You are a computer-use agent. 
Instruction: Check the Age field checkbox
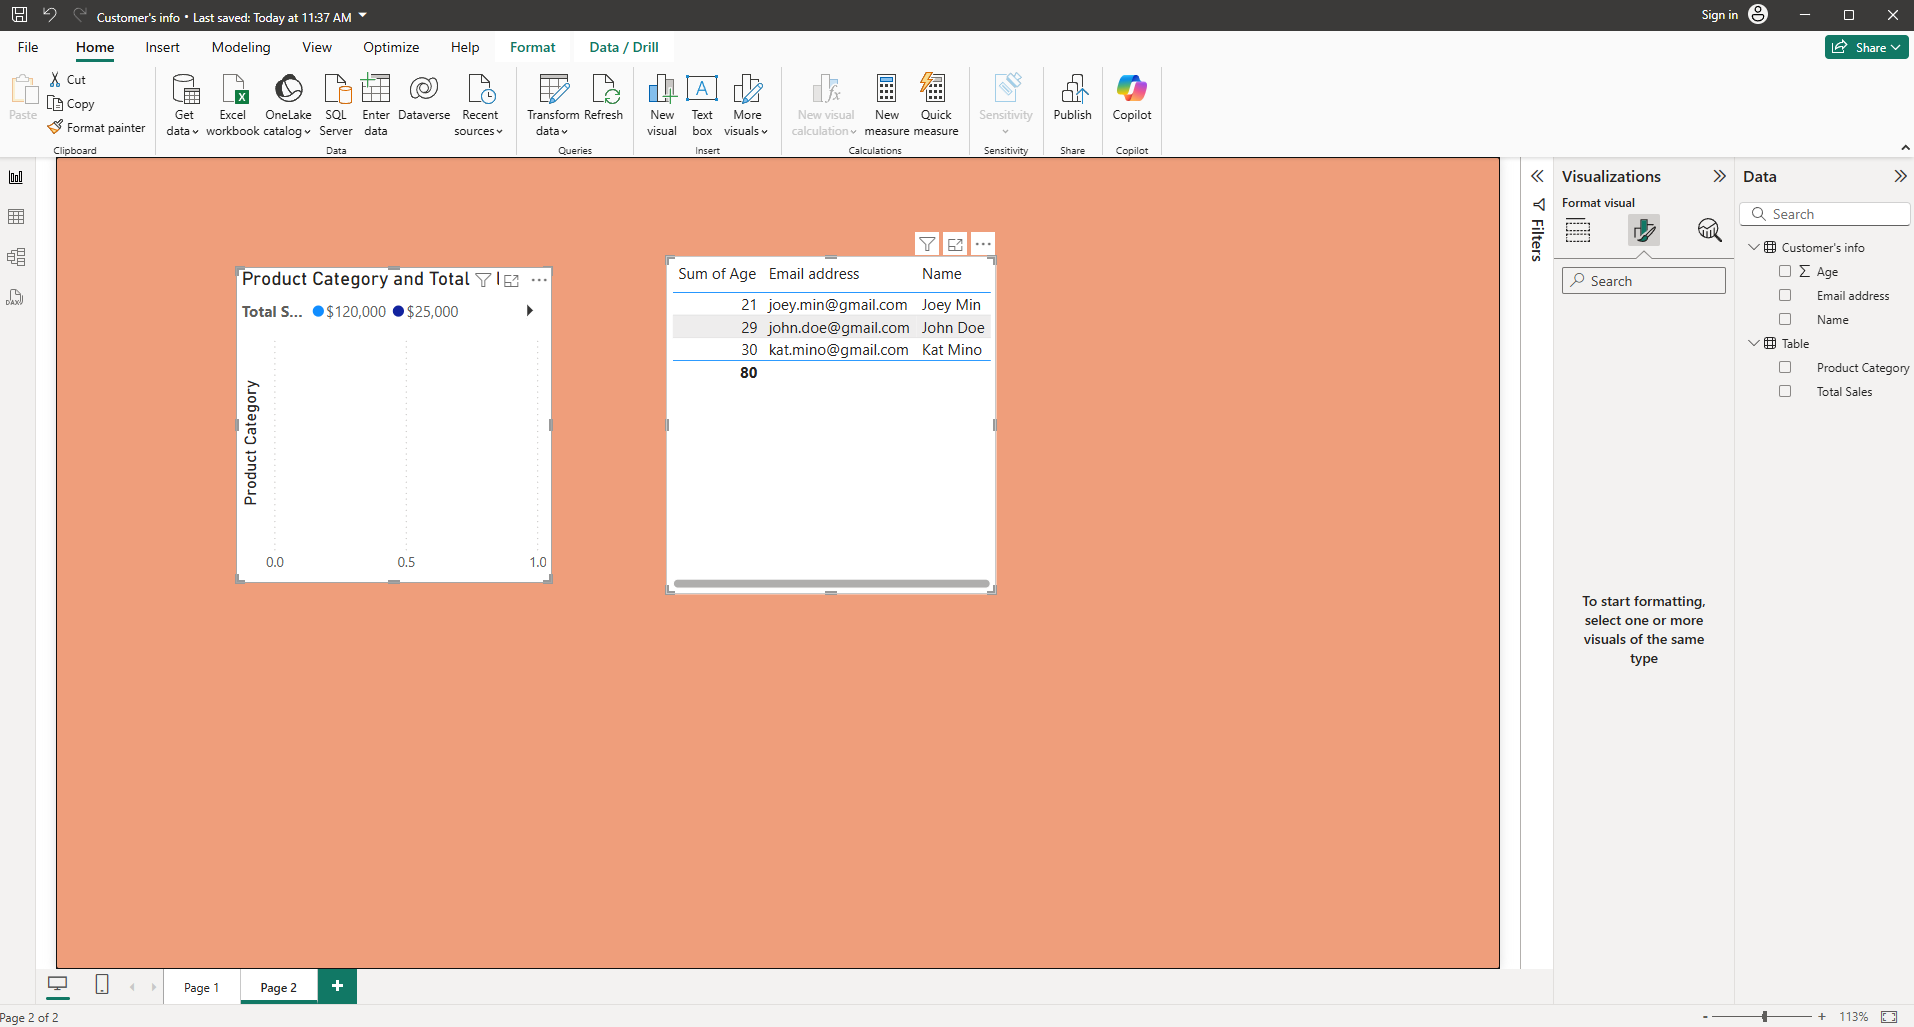click(x=1785, y=271)
